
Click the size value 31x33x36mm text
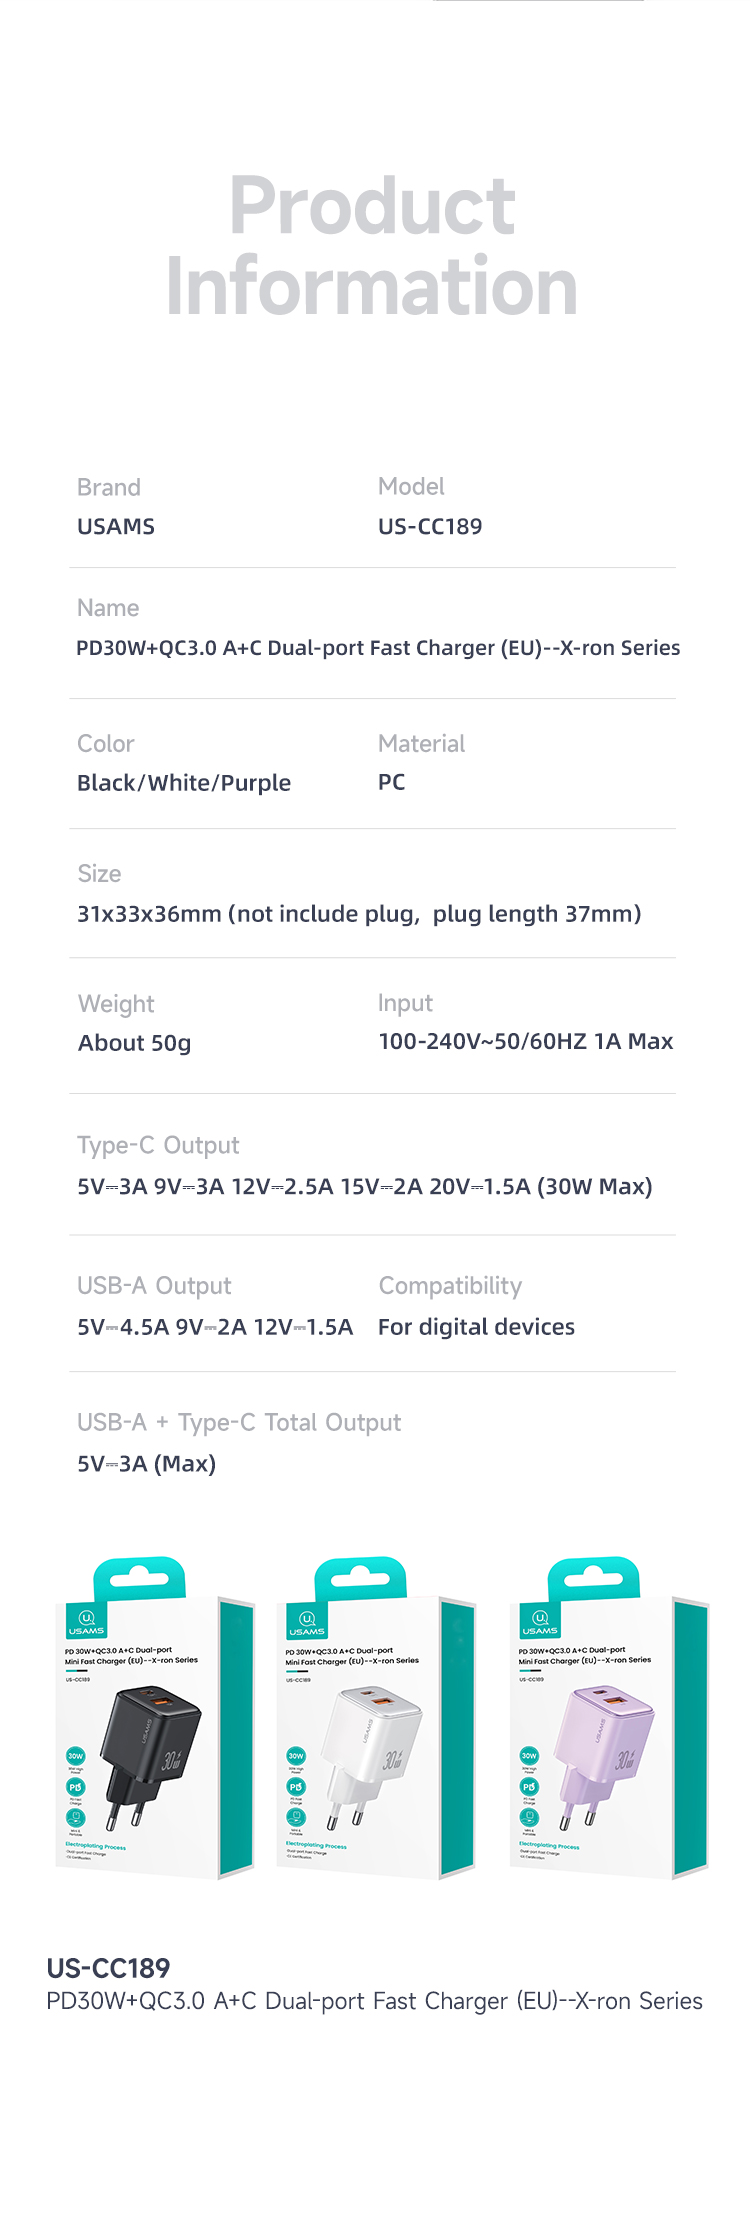359,914
